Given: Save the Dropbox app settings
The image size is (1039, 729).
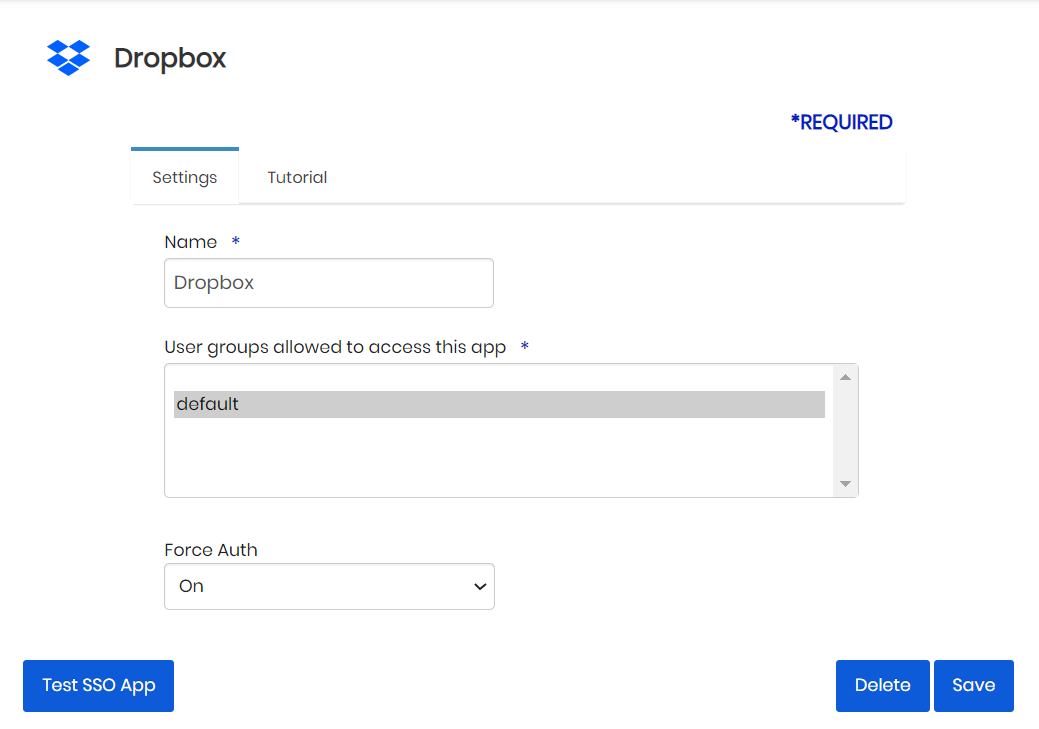Looking at the screenshot, I should coord(973,685).
